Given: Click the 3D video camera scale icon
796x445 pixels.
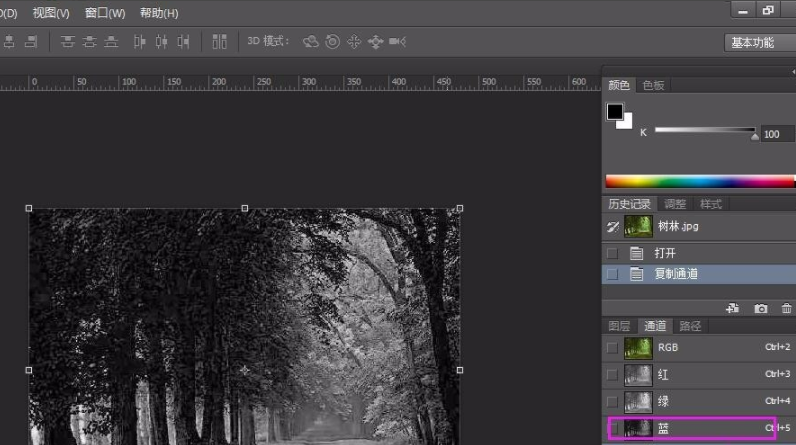Looking at the screenshot, I should [x=397, y=41].
